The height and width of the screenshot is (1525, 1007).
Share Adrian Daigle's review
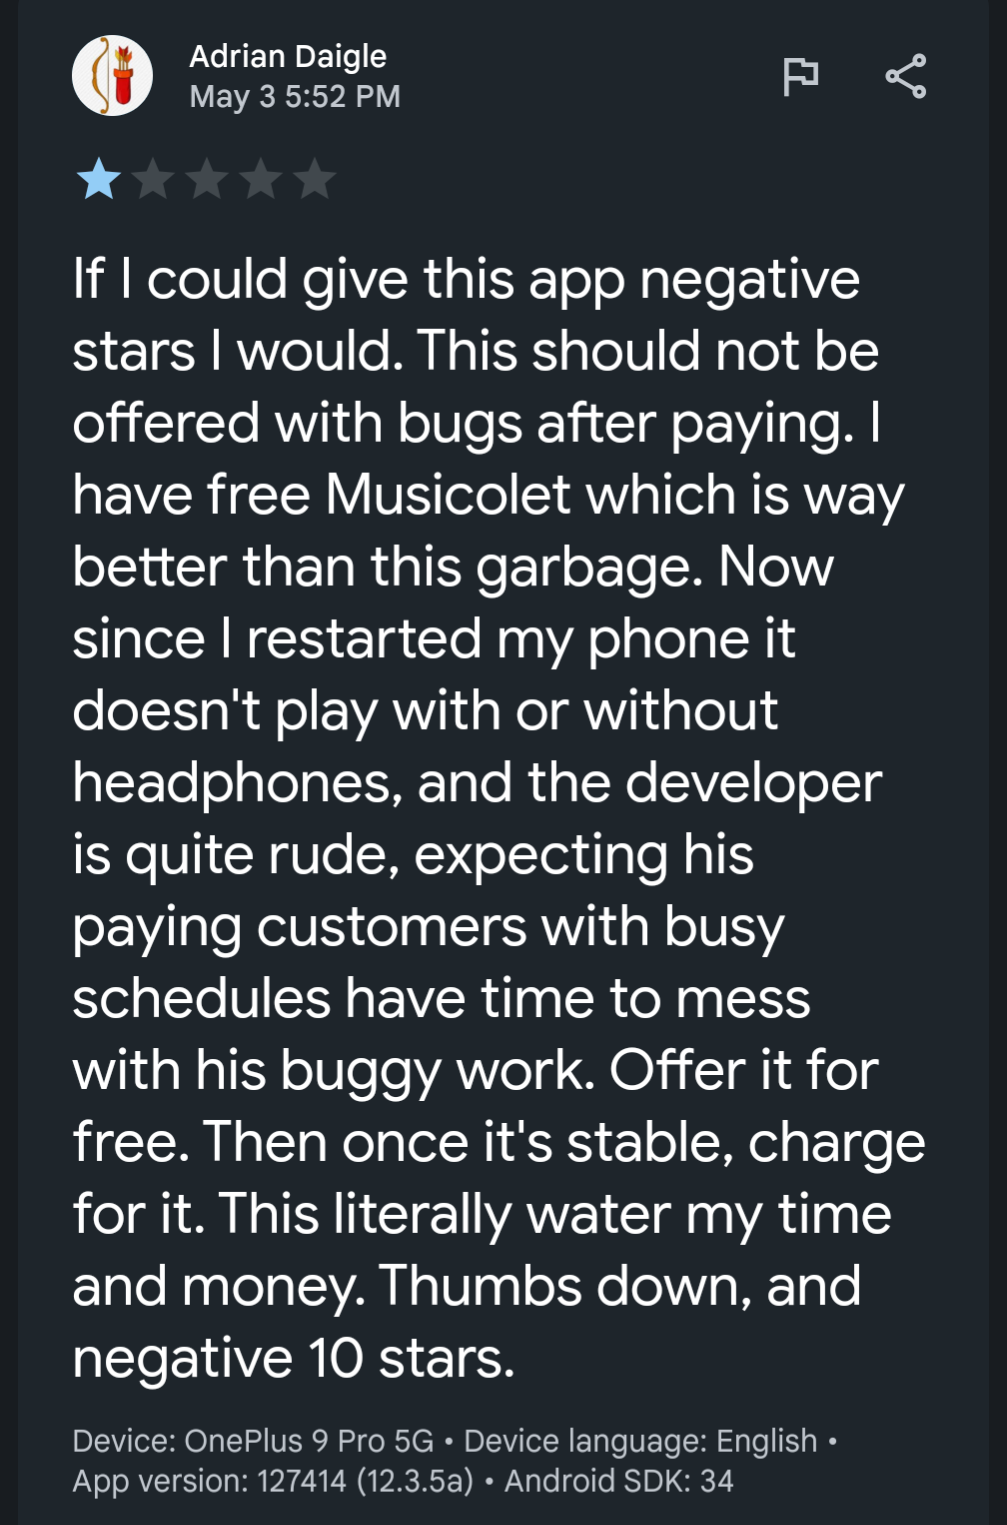coord(906,76)
